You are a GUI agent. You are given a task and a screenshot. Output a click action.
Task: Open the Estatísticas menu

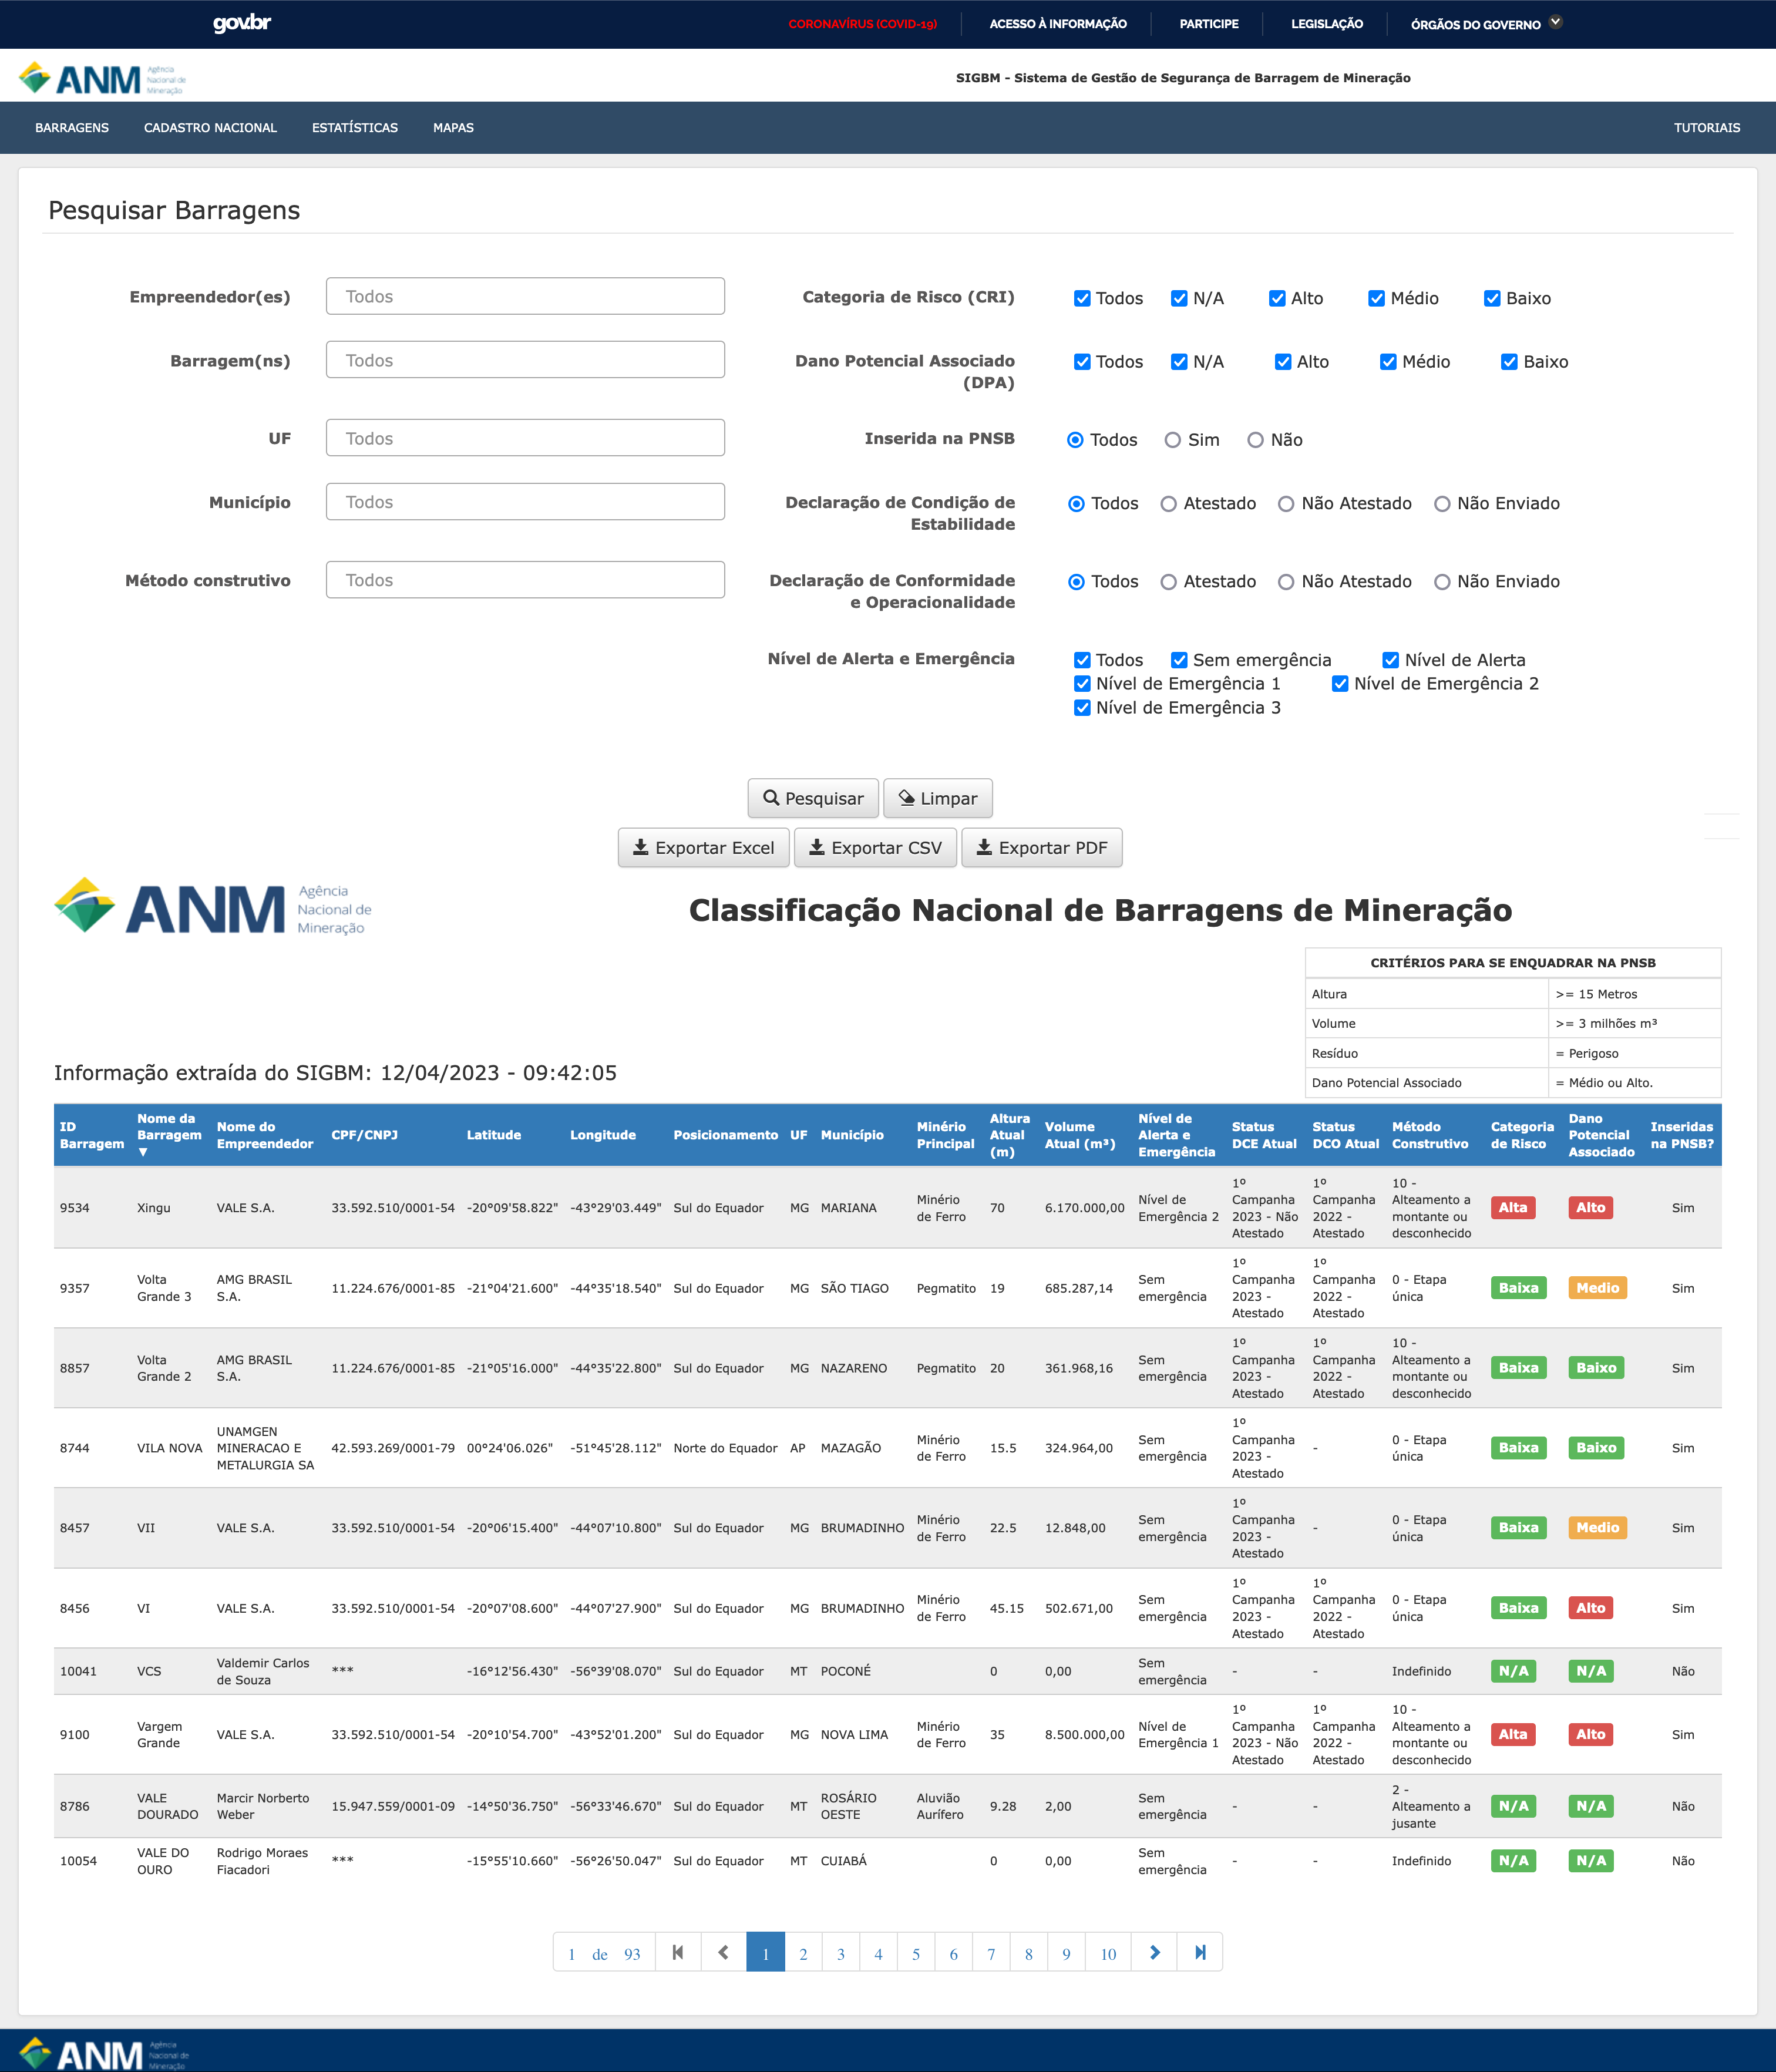pos(354,128)
